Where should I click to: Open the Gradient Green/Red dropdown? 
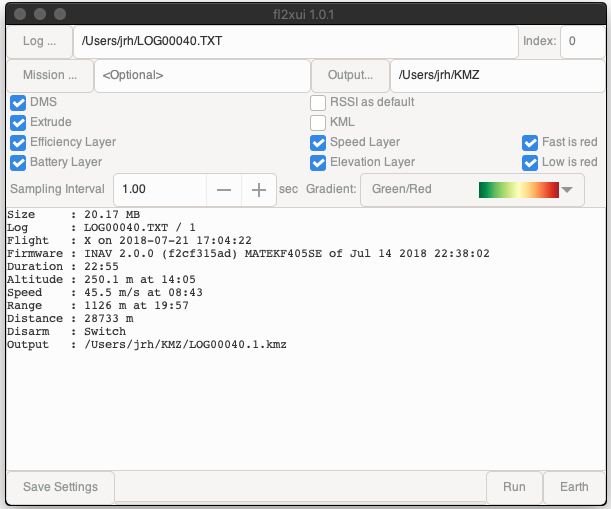pyautogui.click(x=472, y=189)
